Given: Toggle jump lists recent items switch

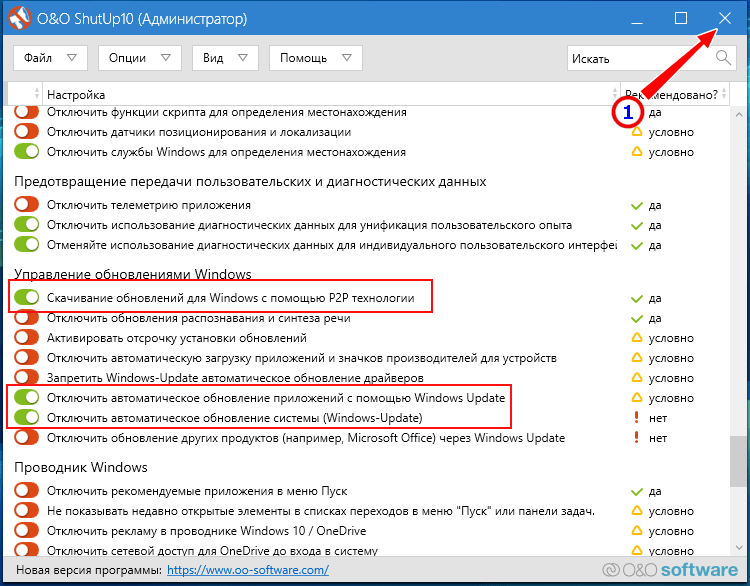Looking at the screenshot, I should (26, 510).
